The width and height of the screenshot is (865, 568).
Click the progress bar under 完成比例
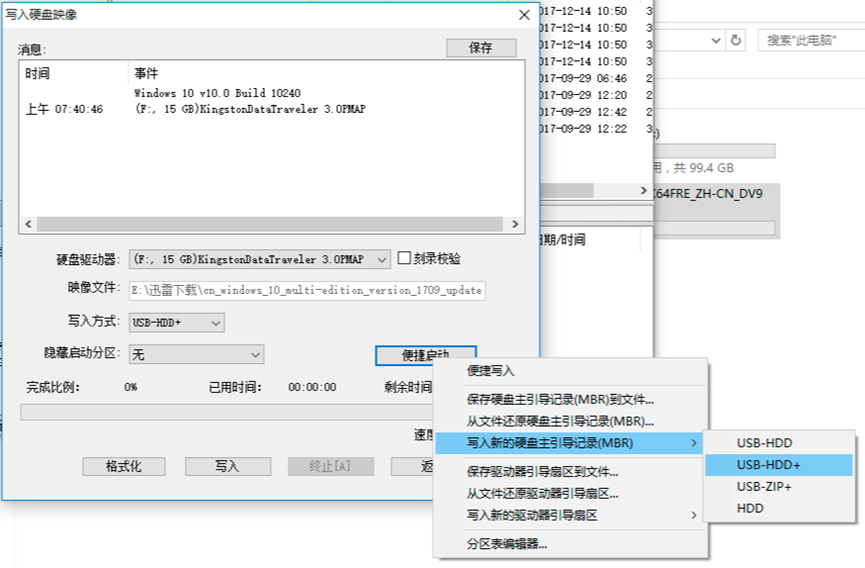tap(227, 412)
